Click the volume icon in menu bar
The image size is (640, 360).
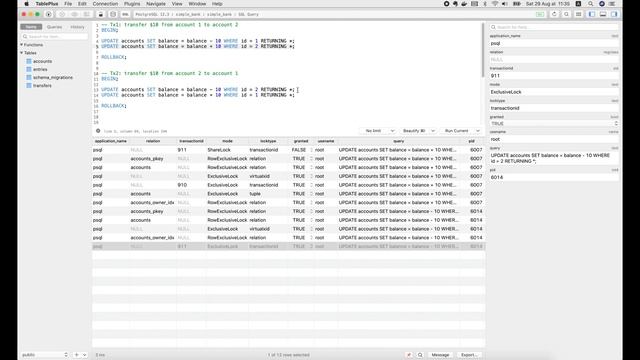(x=504, y=4)
